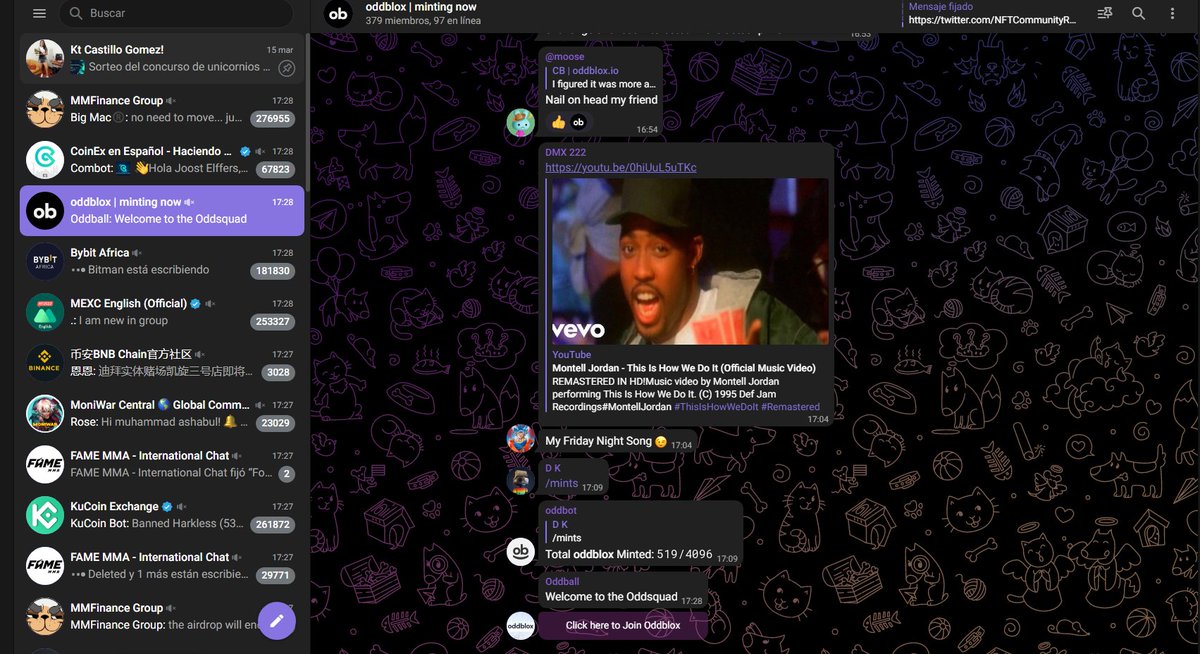The image size is (1200, 654).
Task: Click the oddblox avatar beside Oddball's message
Action: tap(520, 625)
